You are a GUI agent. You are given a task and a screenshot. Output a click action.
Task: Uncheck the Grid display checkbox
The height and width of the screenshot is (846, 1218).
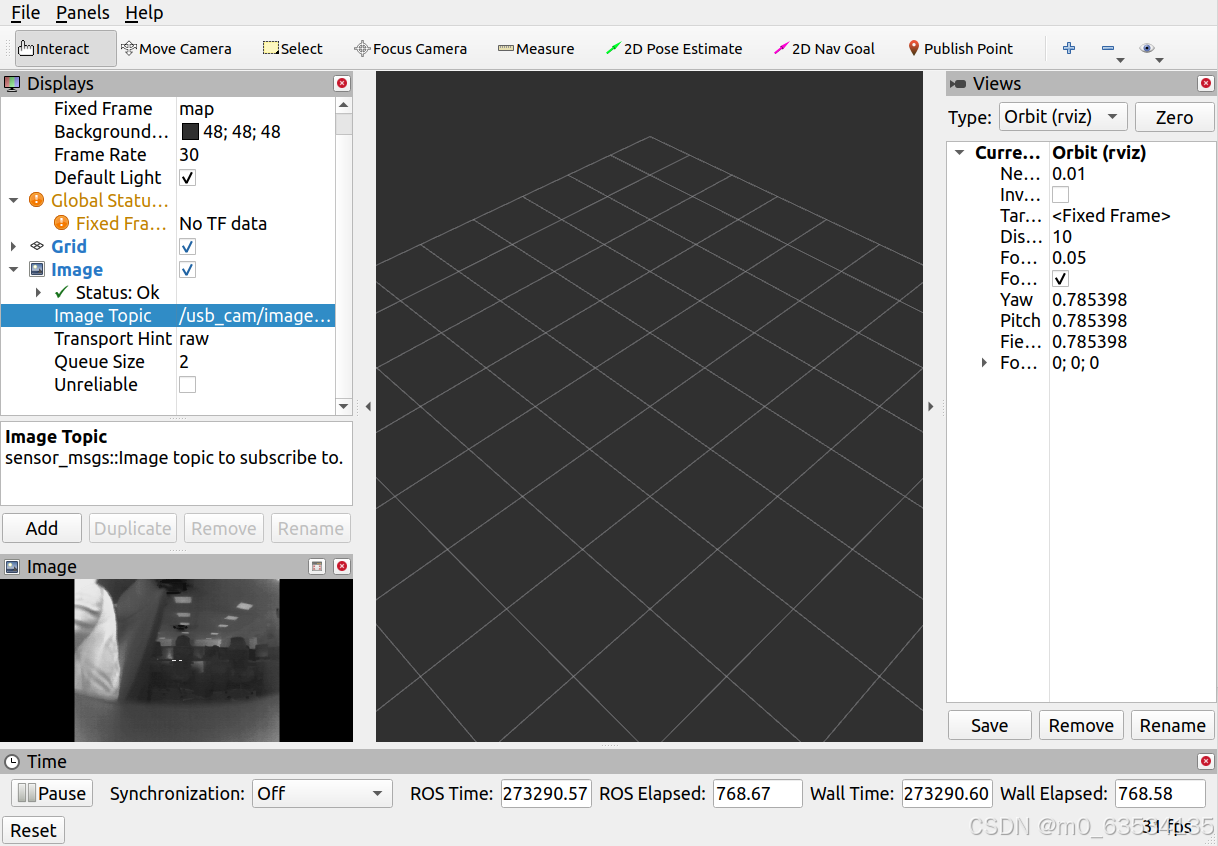click(187, 247)
